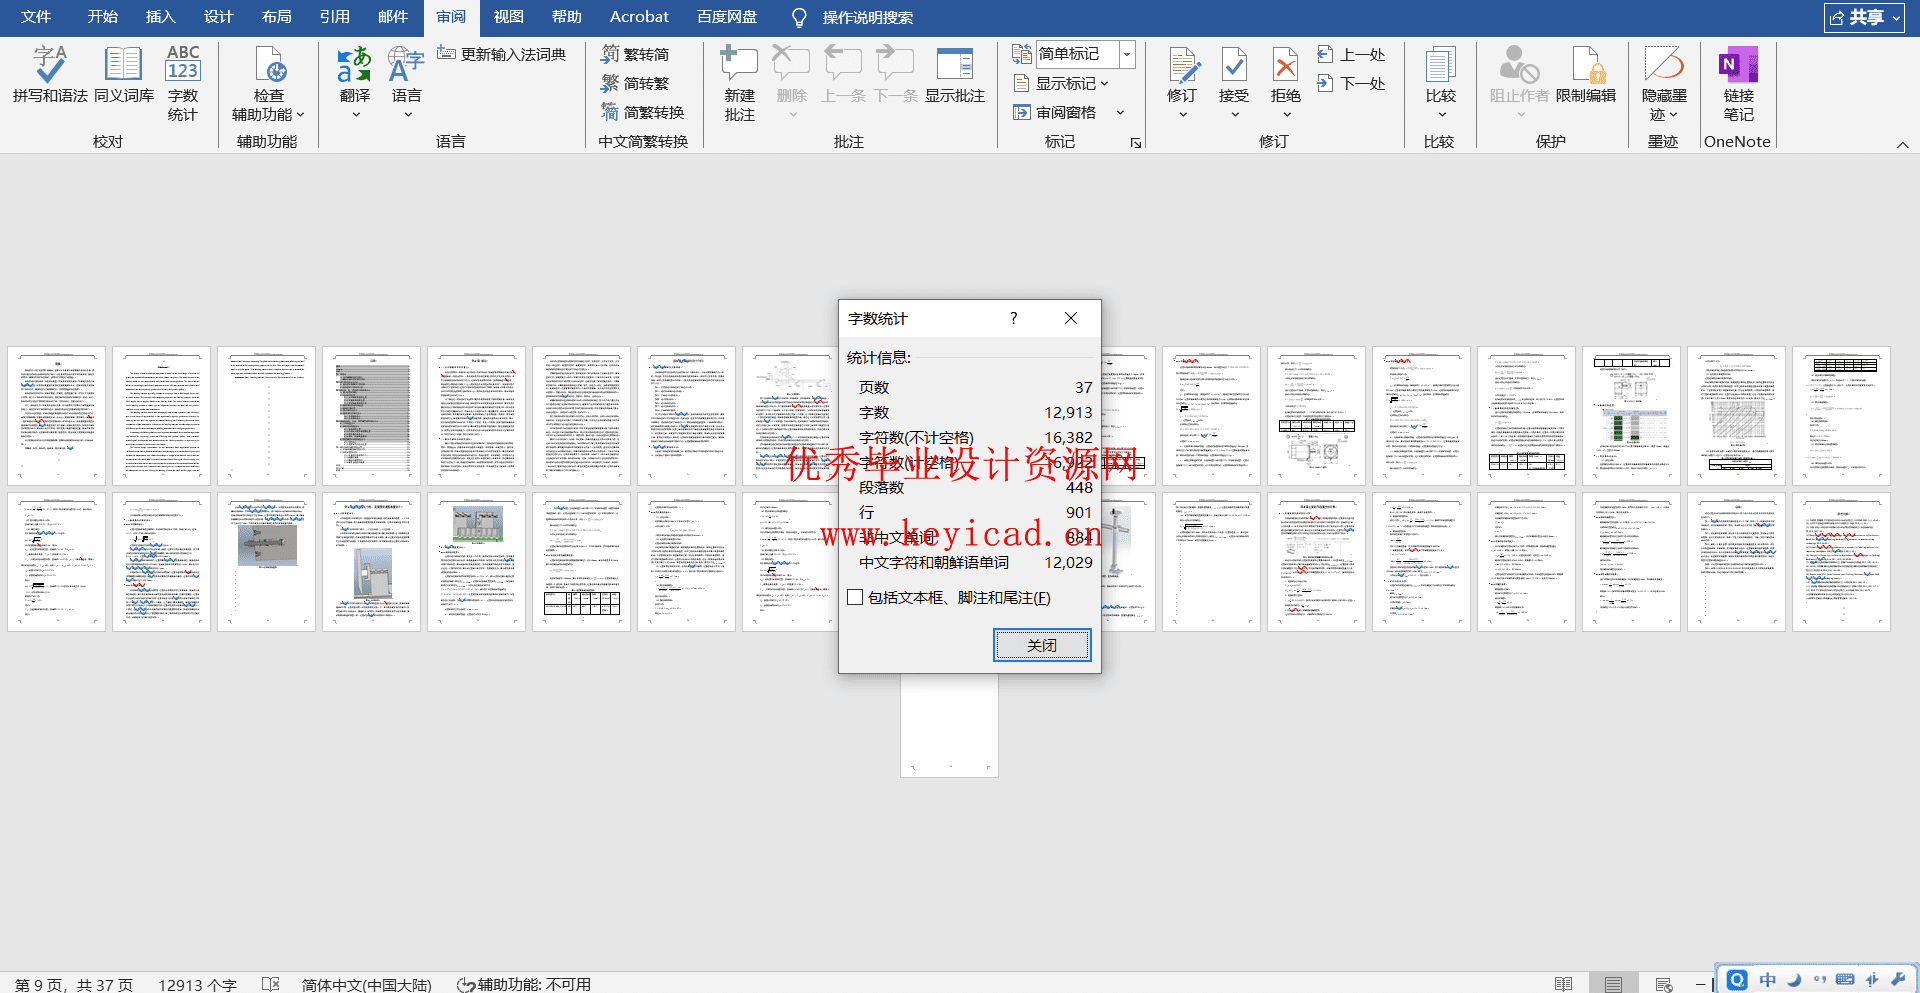
Task: Insert a New Comment (新建批注)
Action: pyautogui.click(x=739, y=84)
